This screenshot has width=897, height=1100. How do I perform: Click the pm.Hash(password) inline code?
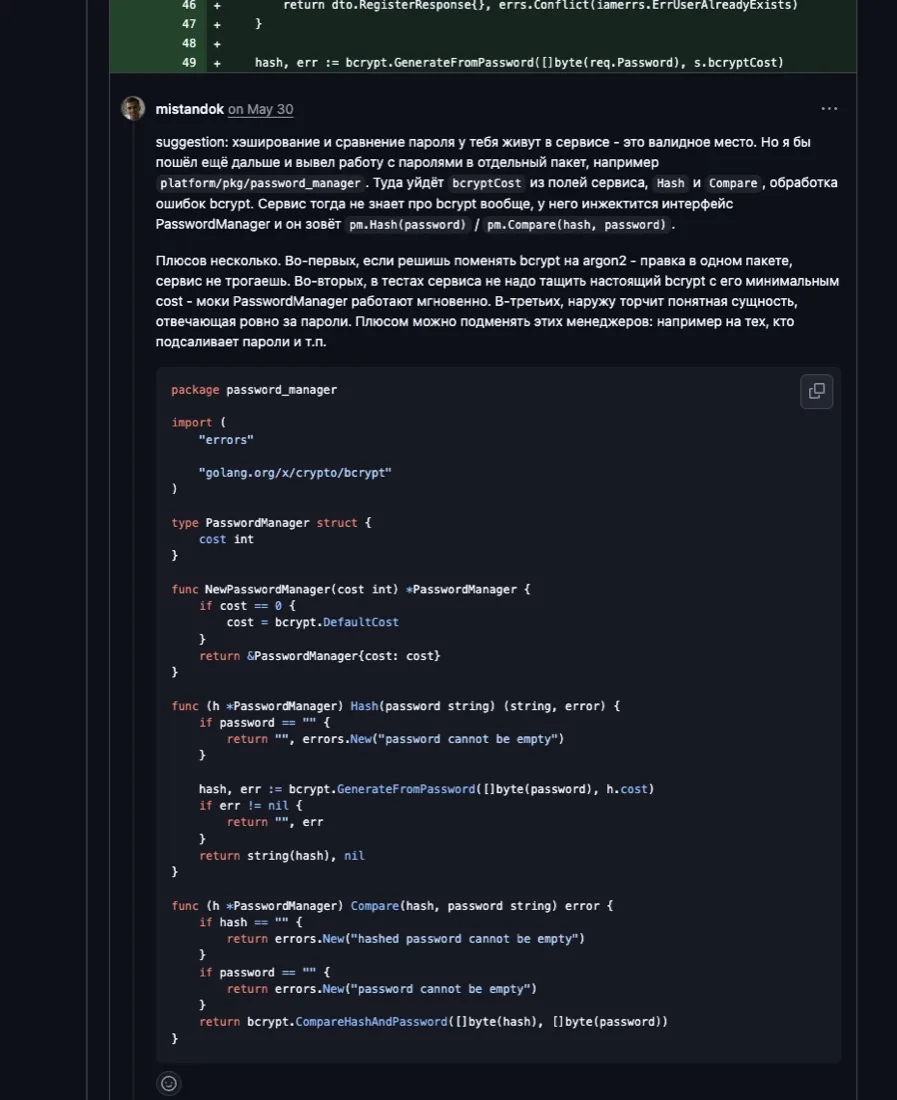(x=407, y=225)
